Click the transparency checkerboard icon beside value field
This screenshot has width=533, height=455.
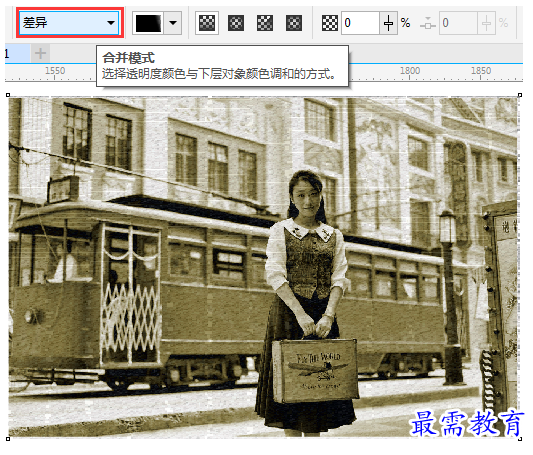coord(329,23)
